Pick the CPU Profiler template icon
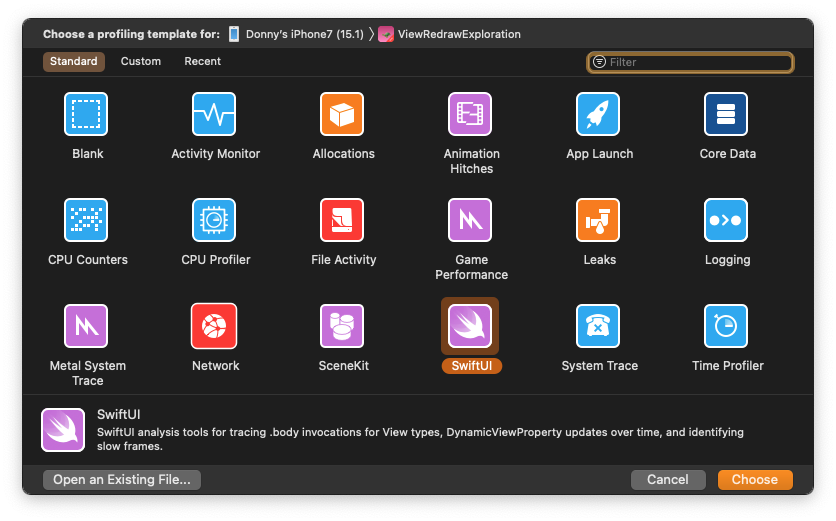 (214, 220)
